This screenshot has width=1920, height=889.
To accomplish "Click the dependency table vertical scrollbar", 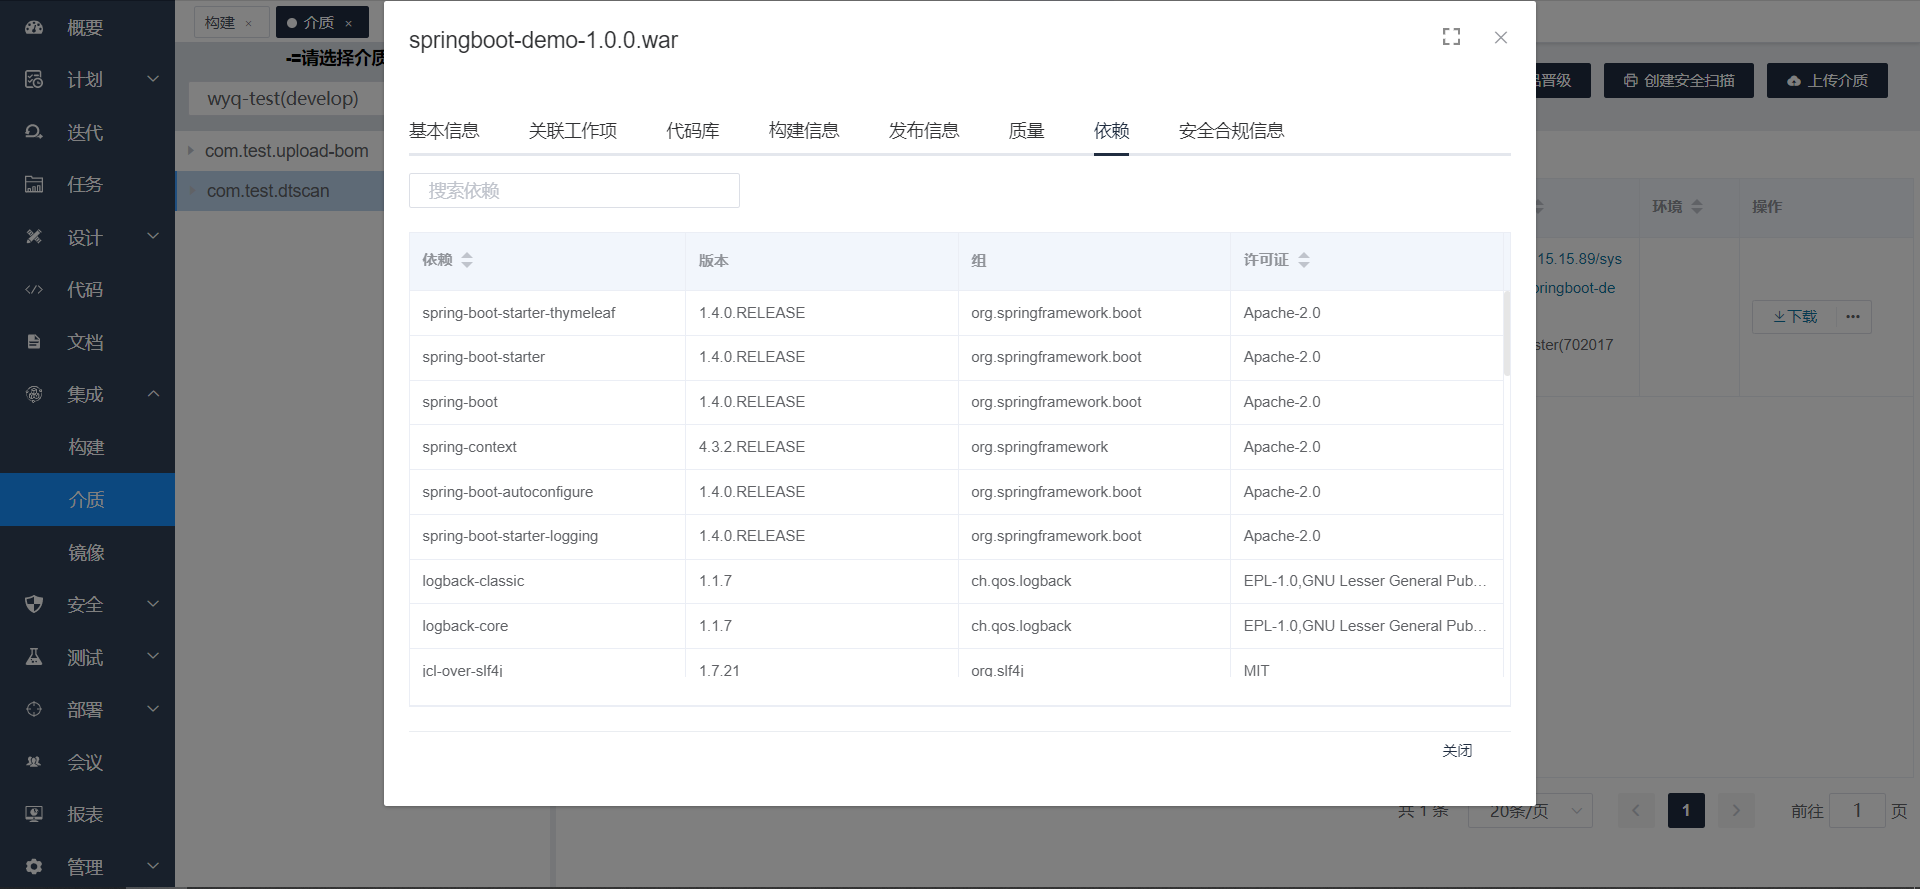I will click(x=1506, y=334).
